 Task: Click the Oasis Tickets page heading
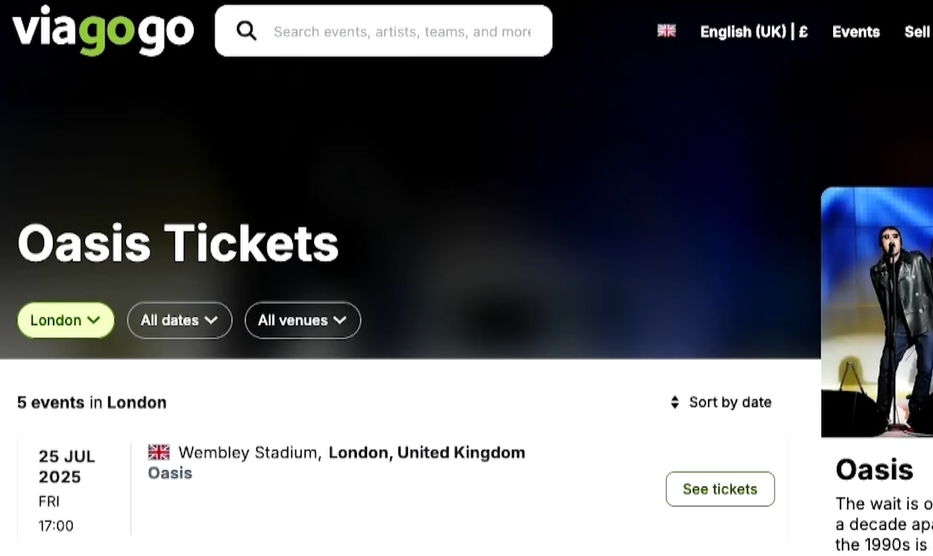tap(178, 243)
